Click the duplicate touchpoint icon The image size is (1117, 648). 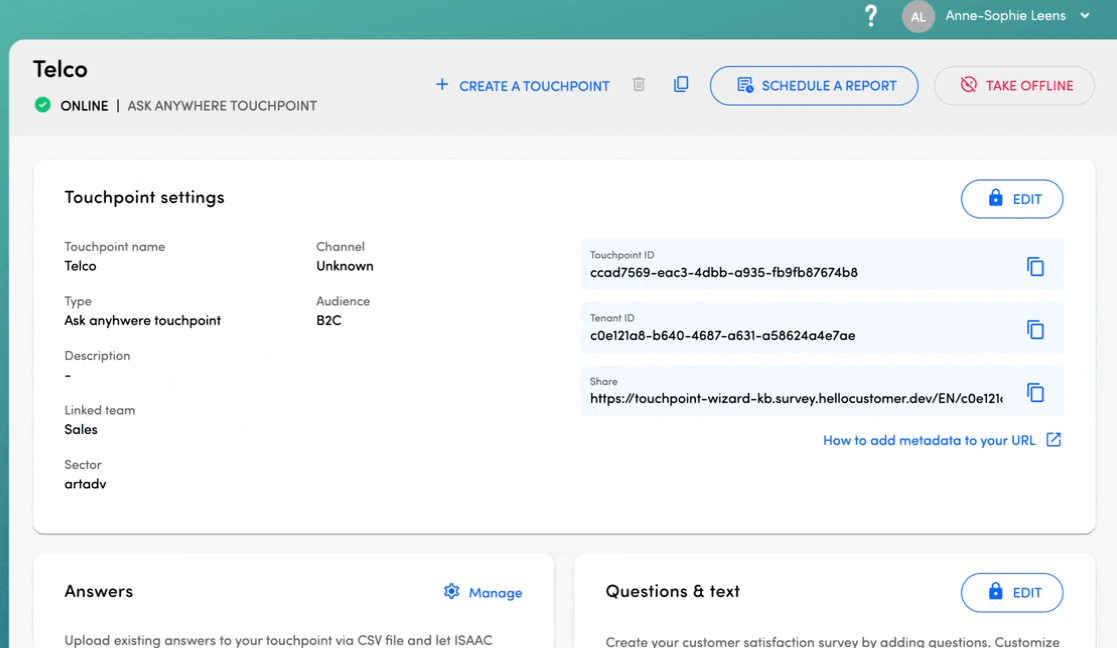click(x=681, y=85)
